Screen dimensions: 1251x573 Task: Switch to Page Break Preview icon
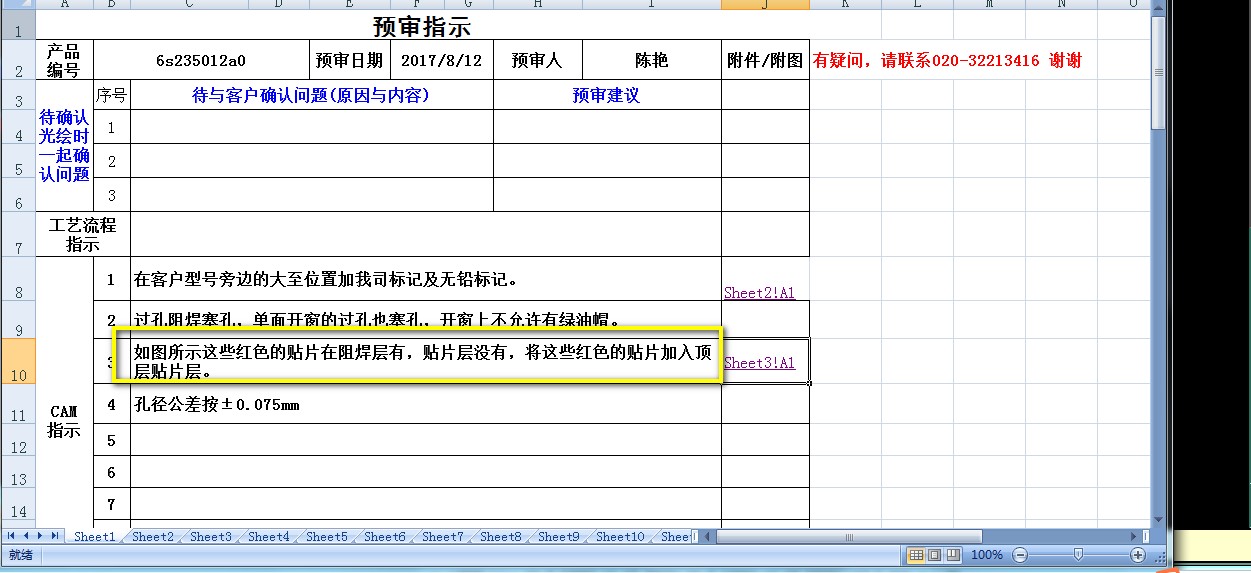pyautogui.click(x=953, y=554)
